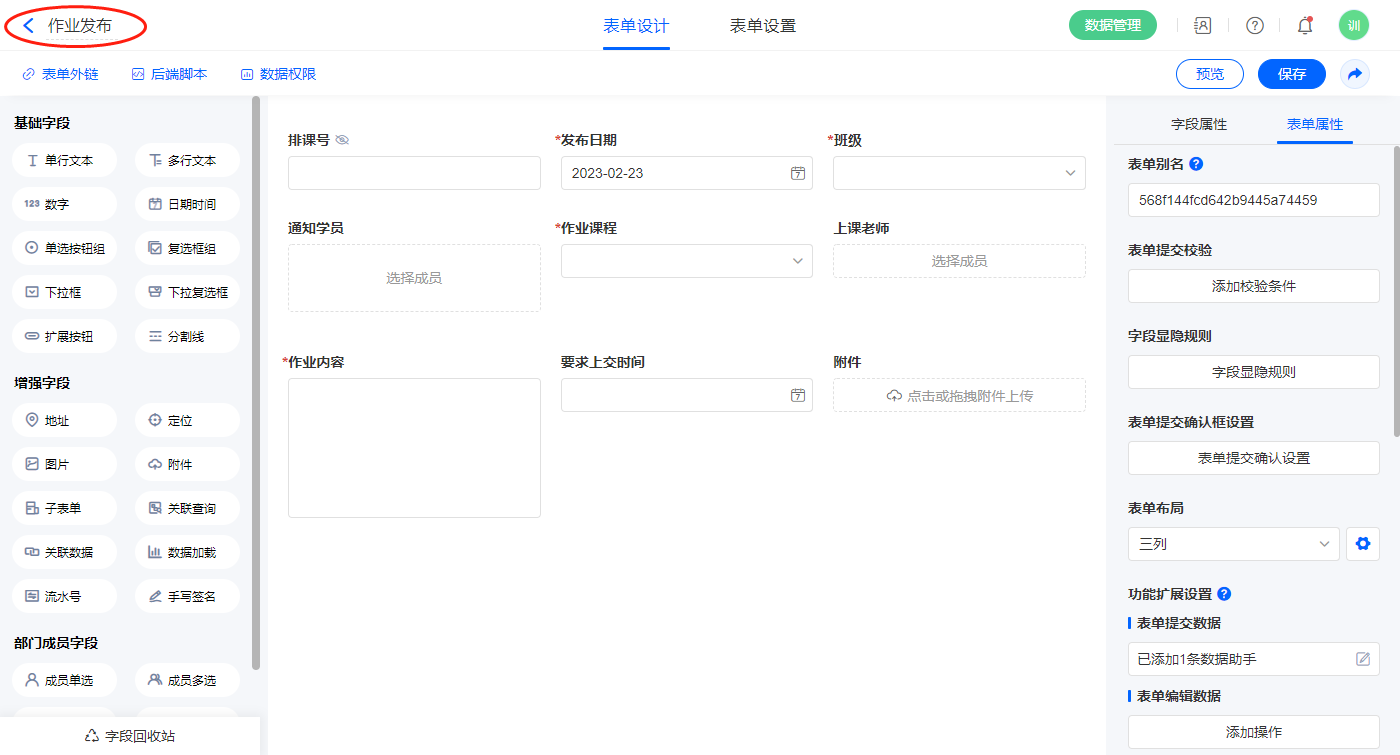This screenshot has height=755, width=1400.
Task: Click the back arrow beside 作业发布
Action: 29,26
